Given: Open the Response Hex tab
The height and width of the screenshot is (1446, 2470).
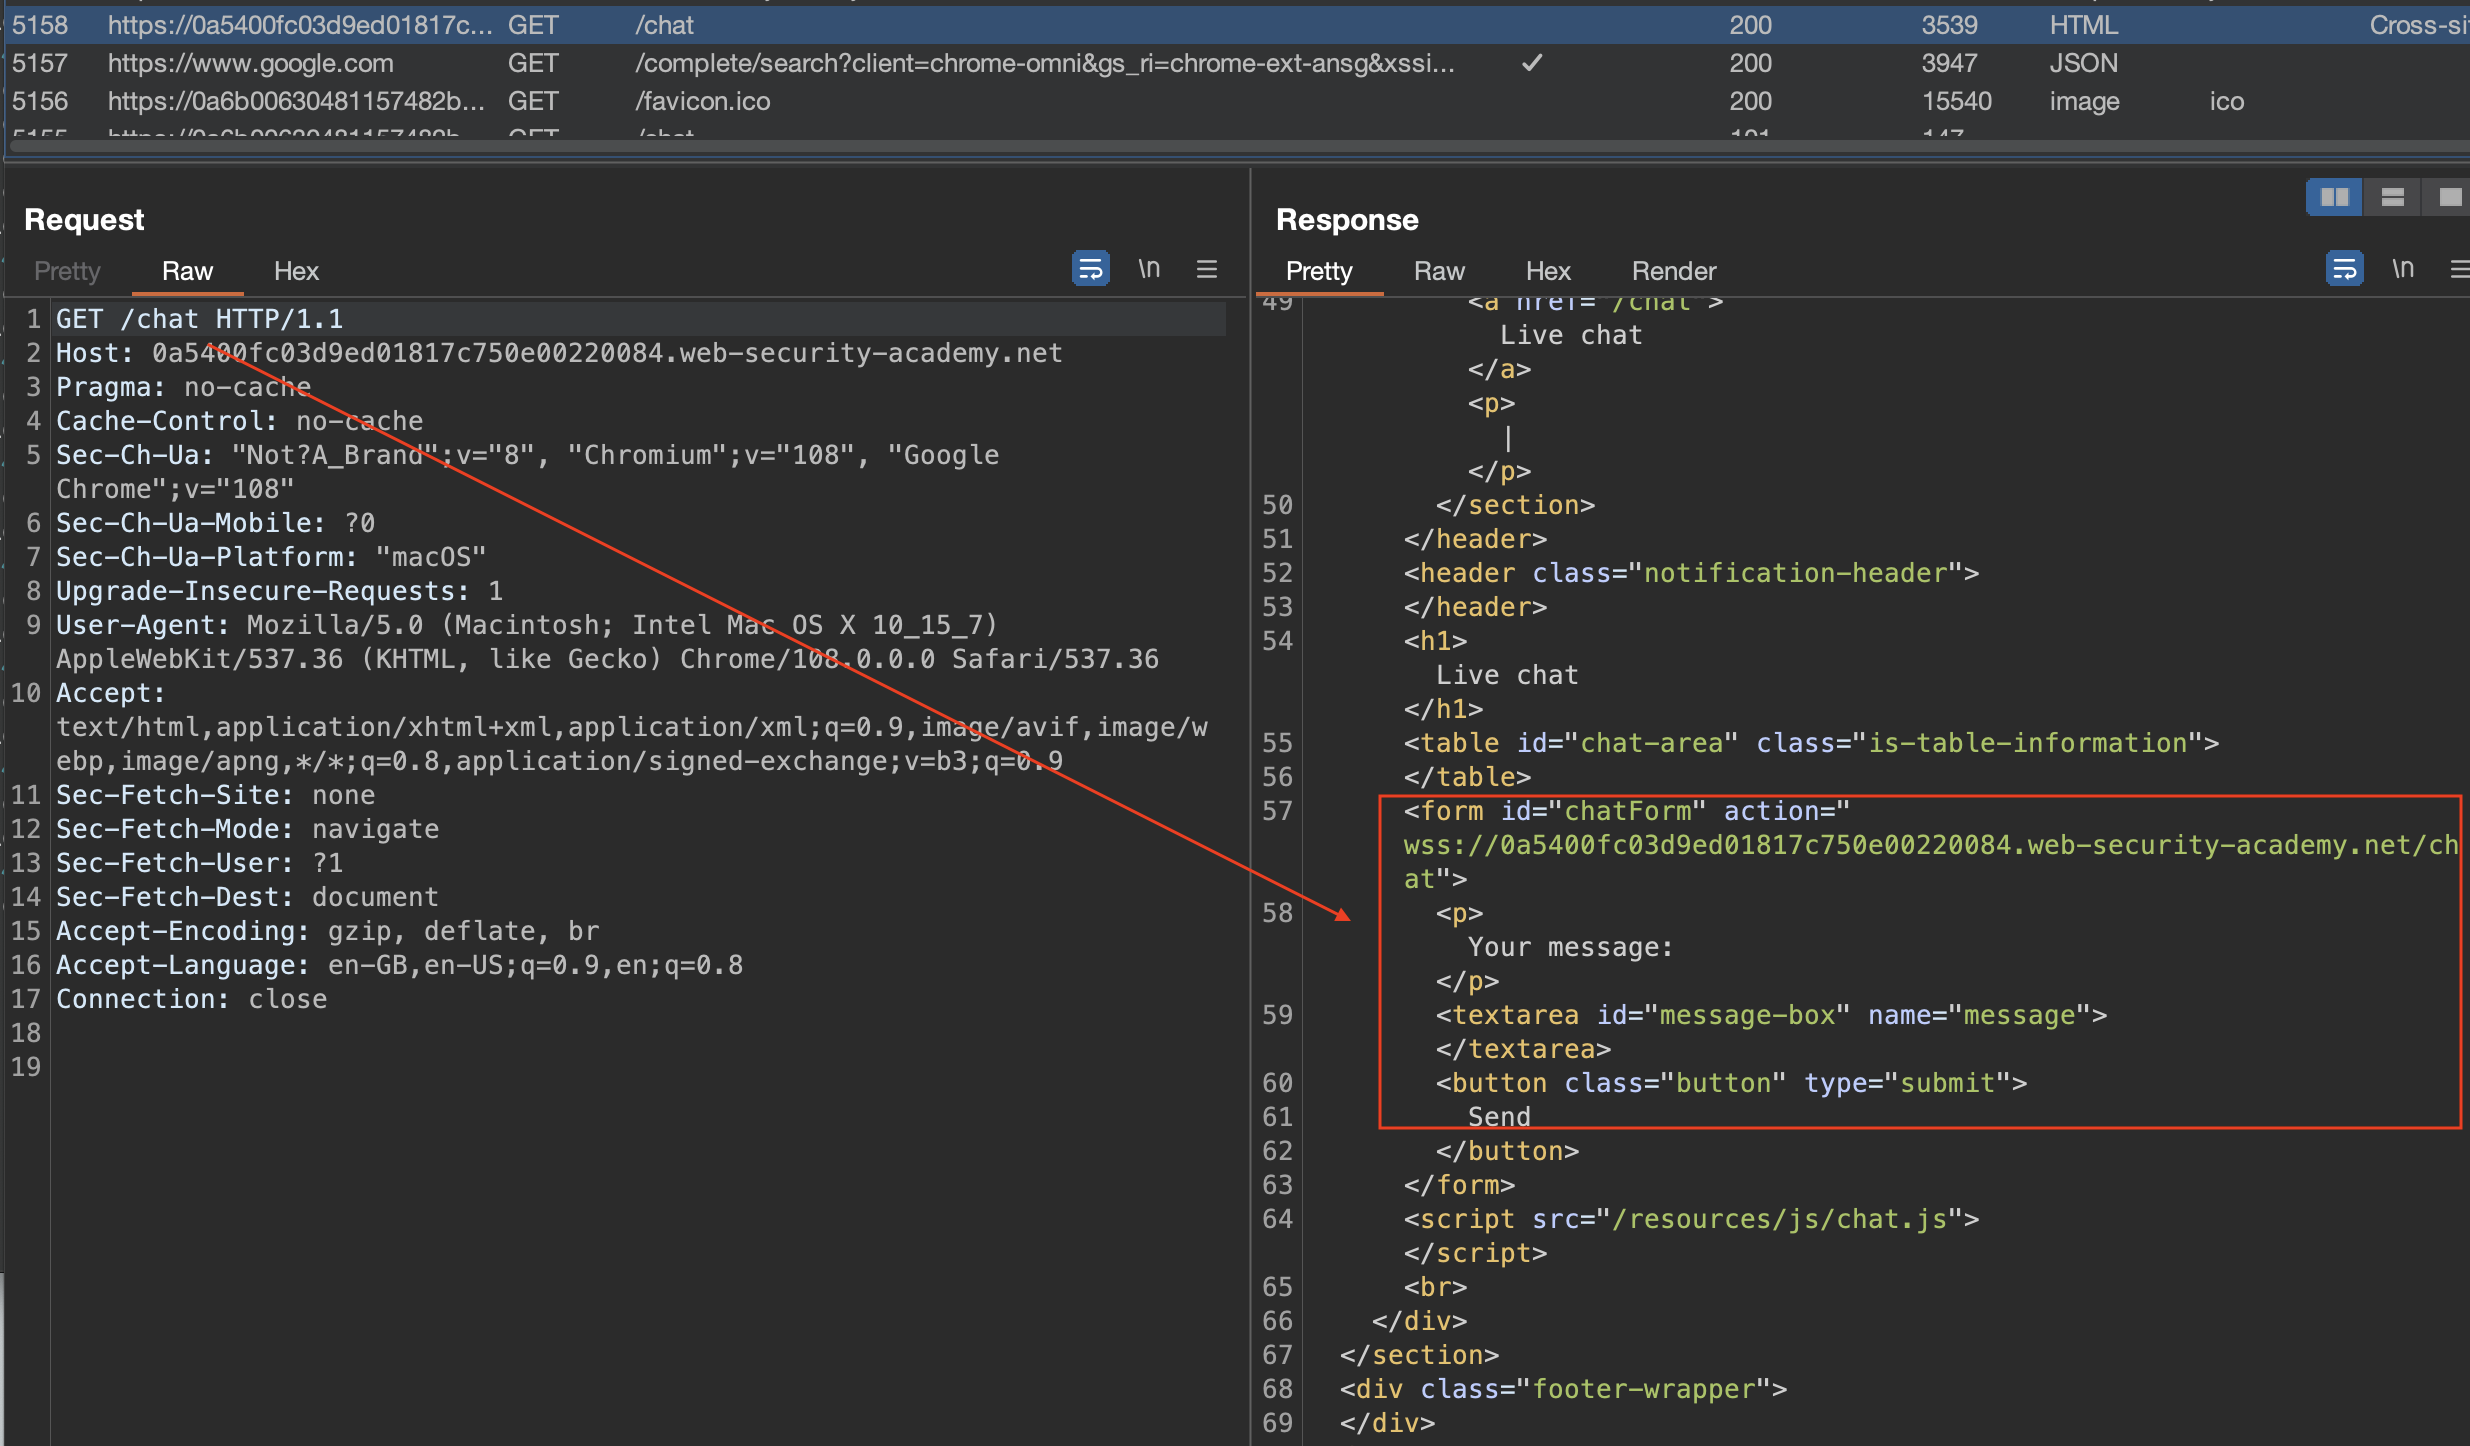Looking at the screenshot, I should tap(1548, 271).
